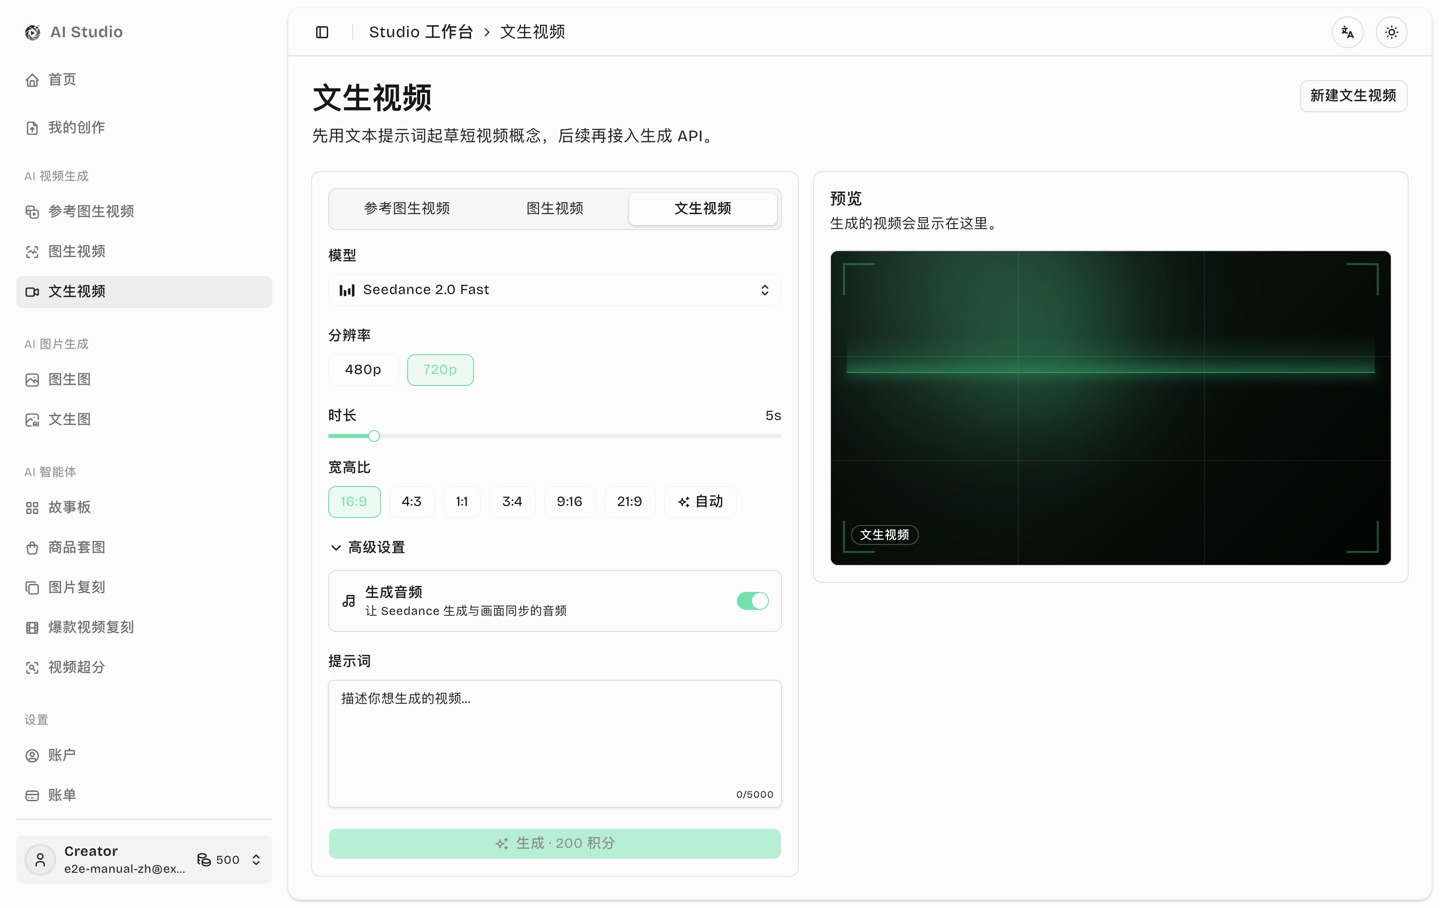Click the 5s duration value

tap(773, 416)
